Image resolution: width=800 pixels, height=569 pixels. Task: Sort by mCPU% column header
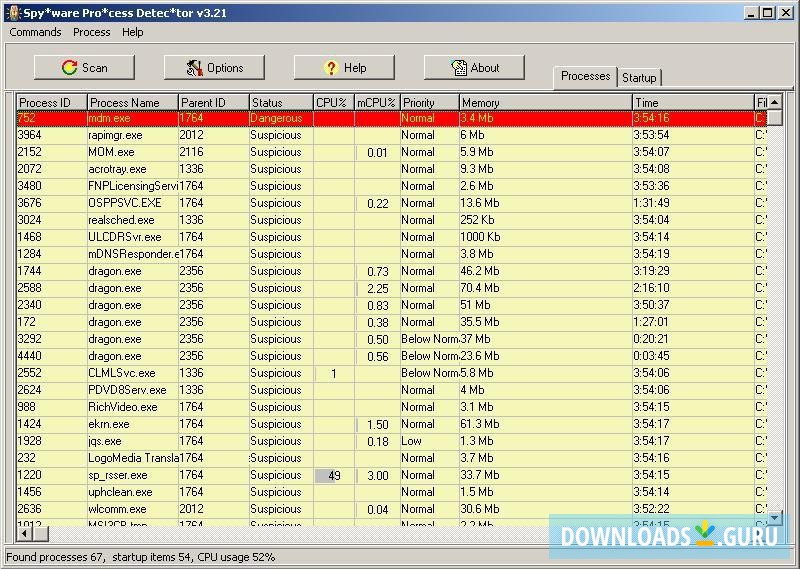pyautogui.click(x=377, y=103)
